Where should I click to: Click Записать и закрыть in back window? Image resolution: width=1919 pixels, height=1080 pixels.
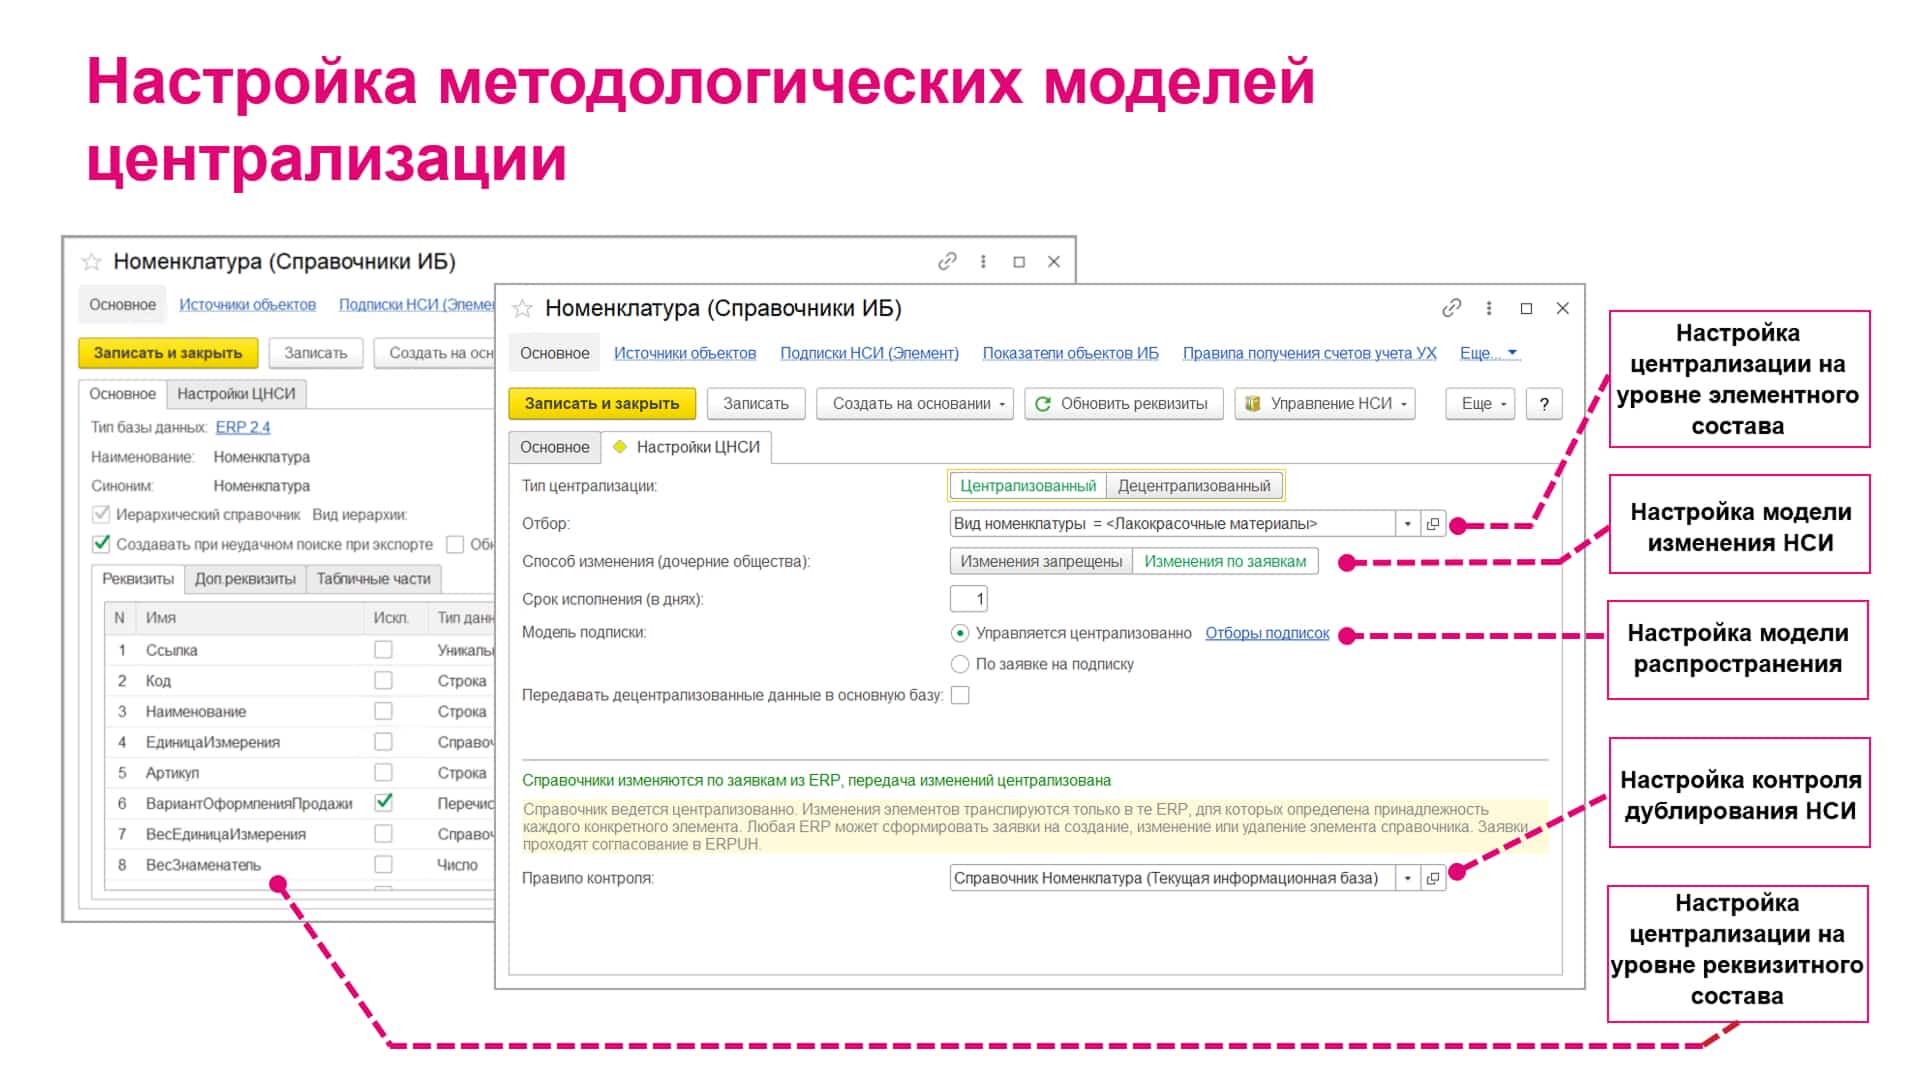(168, 353)
